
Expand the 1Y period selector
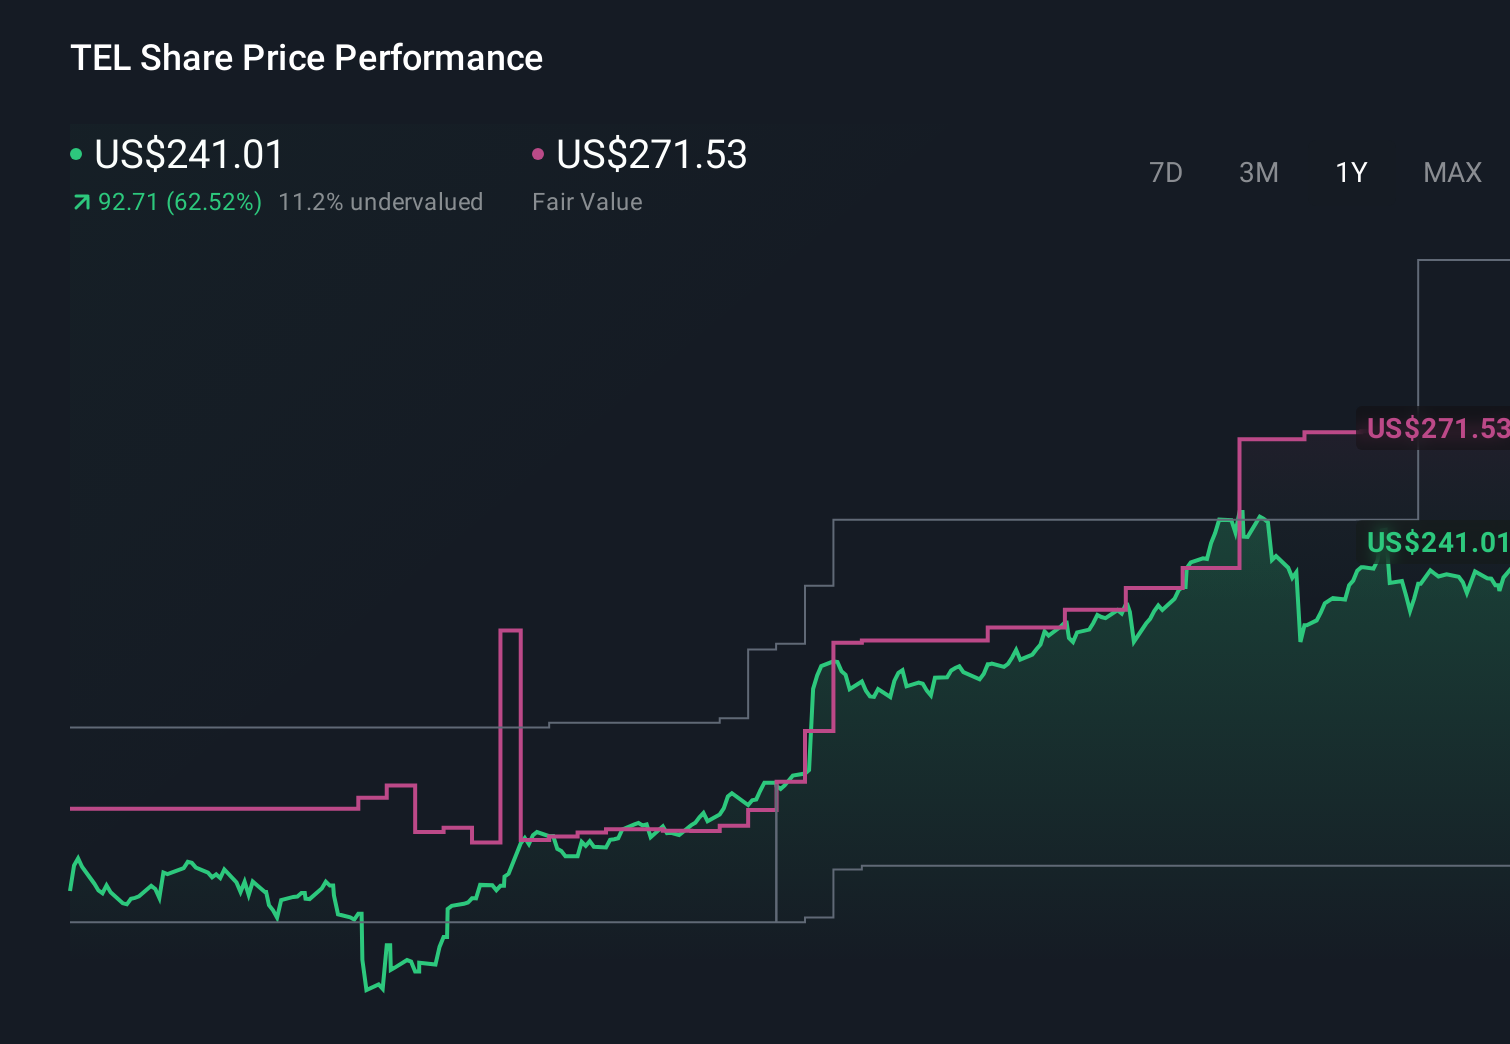(x=1349, y=172)
